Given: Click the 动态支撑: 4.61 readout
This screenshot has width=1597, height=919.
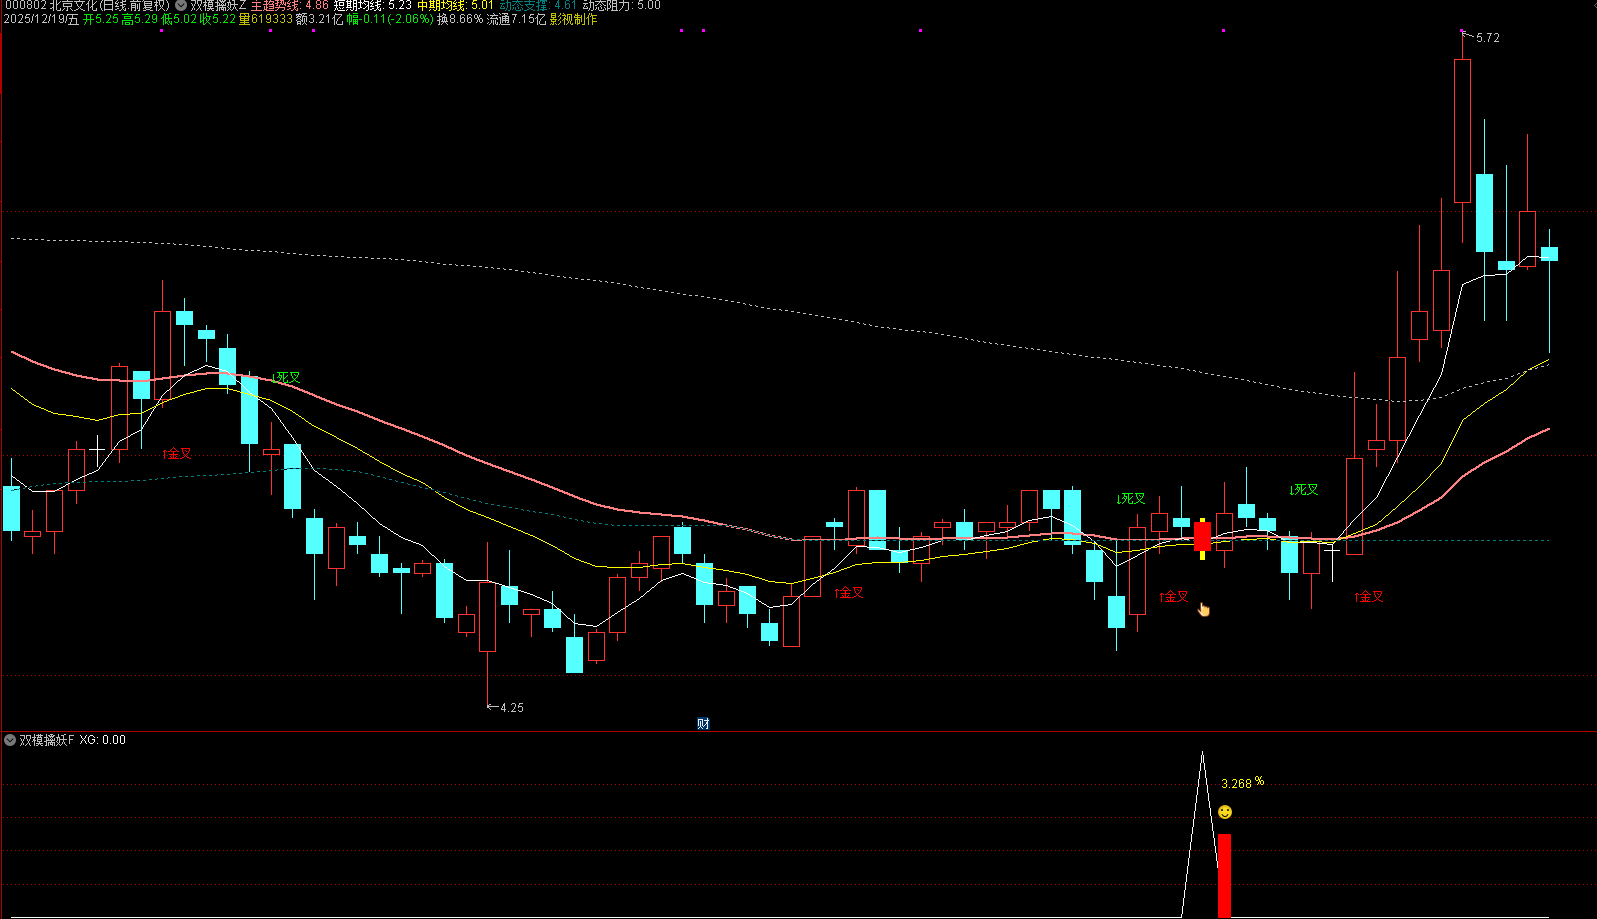Looking at the screenshot, I should pyautogui.click(x=538, y=5).
